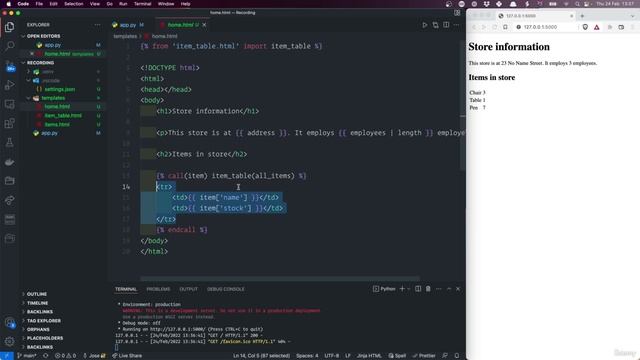Click the editor horizontal scrollbar

(280, 279)
